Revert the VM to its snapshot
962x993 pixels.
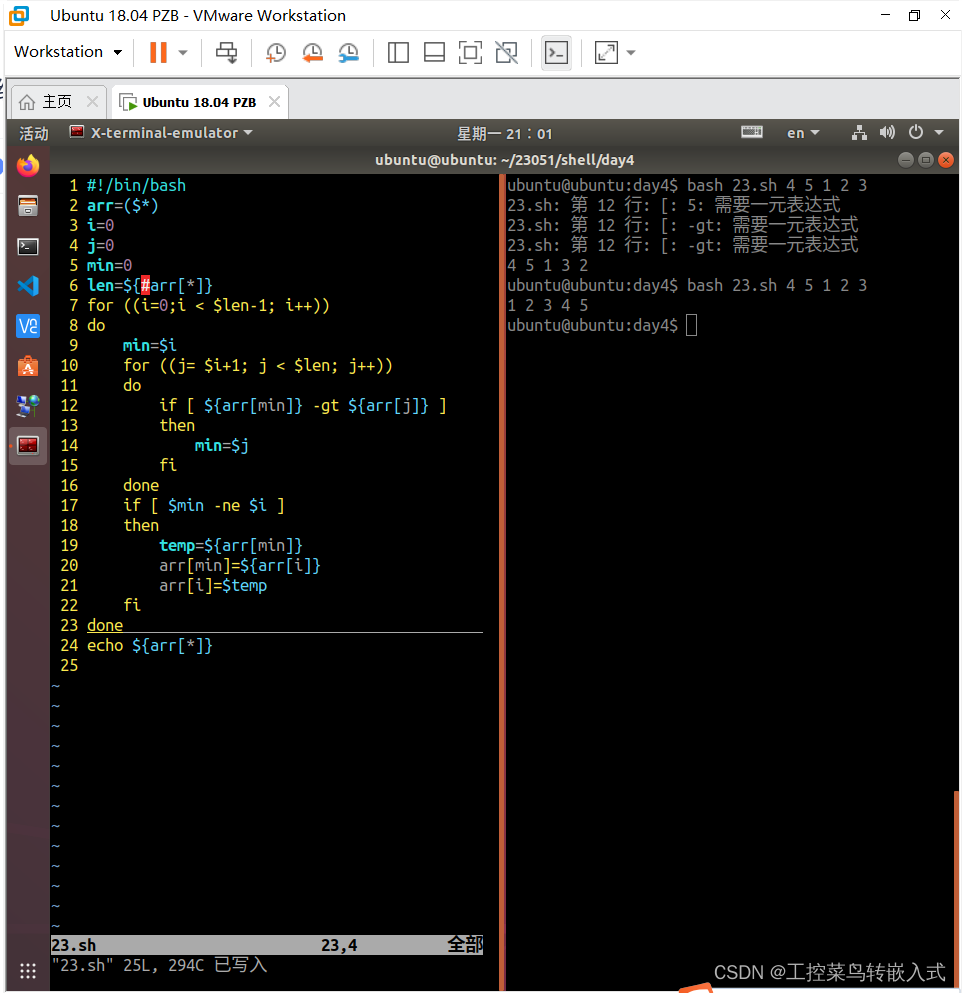click(312, 52)
